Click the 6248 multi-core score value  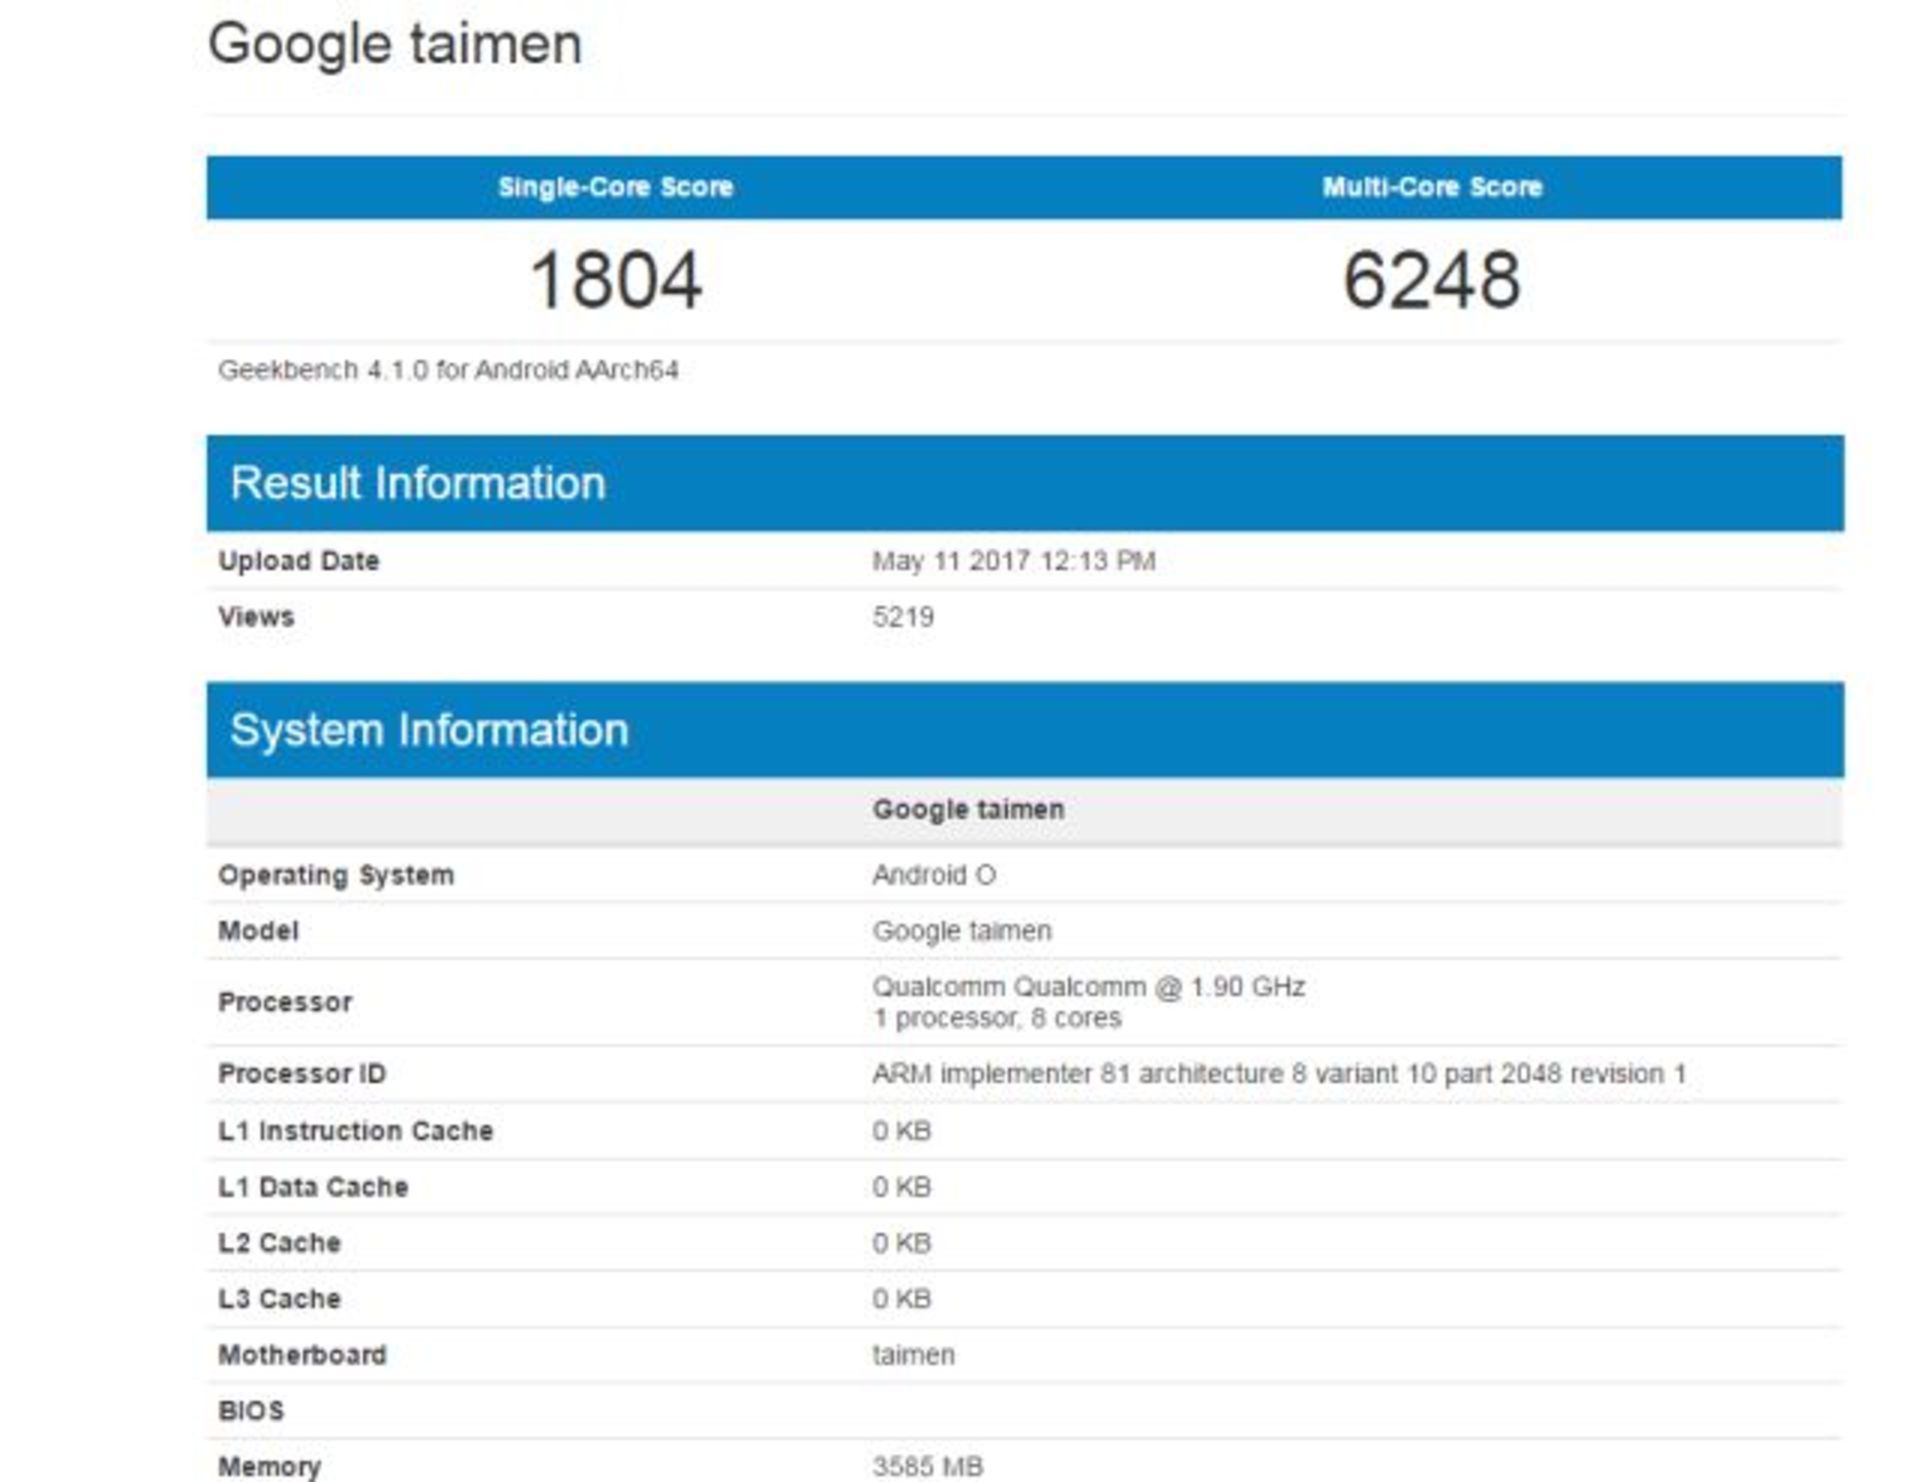[1431, 279]
